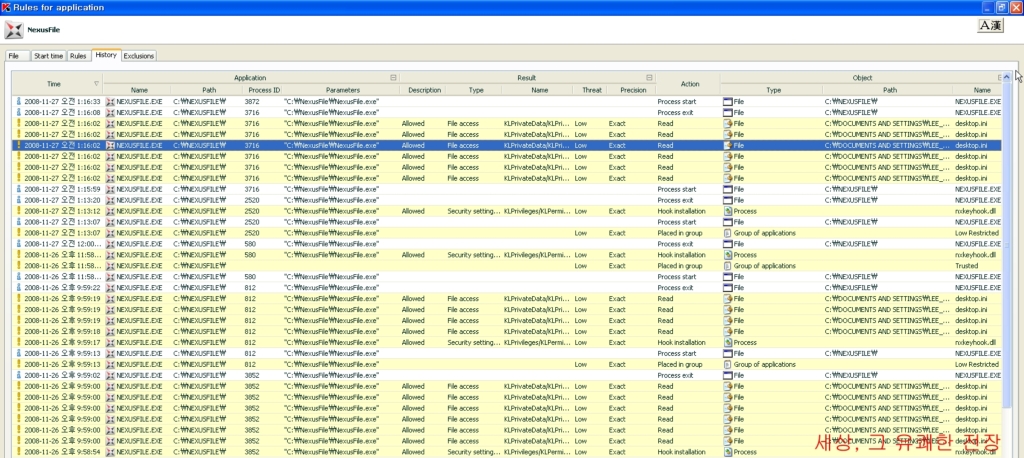Viewport: 1024px width, 458px height.
Task: Click 'Hook installation' in 9:58:54 row
Action: tap(681, 452)
